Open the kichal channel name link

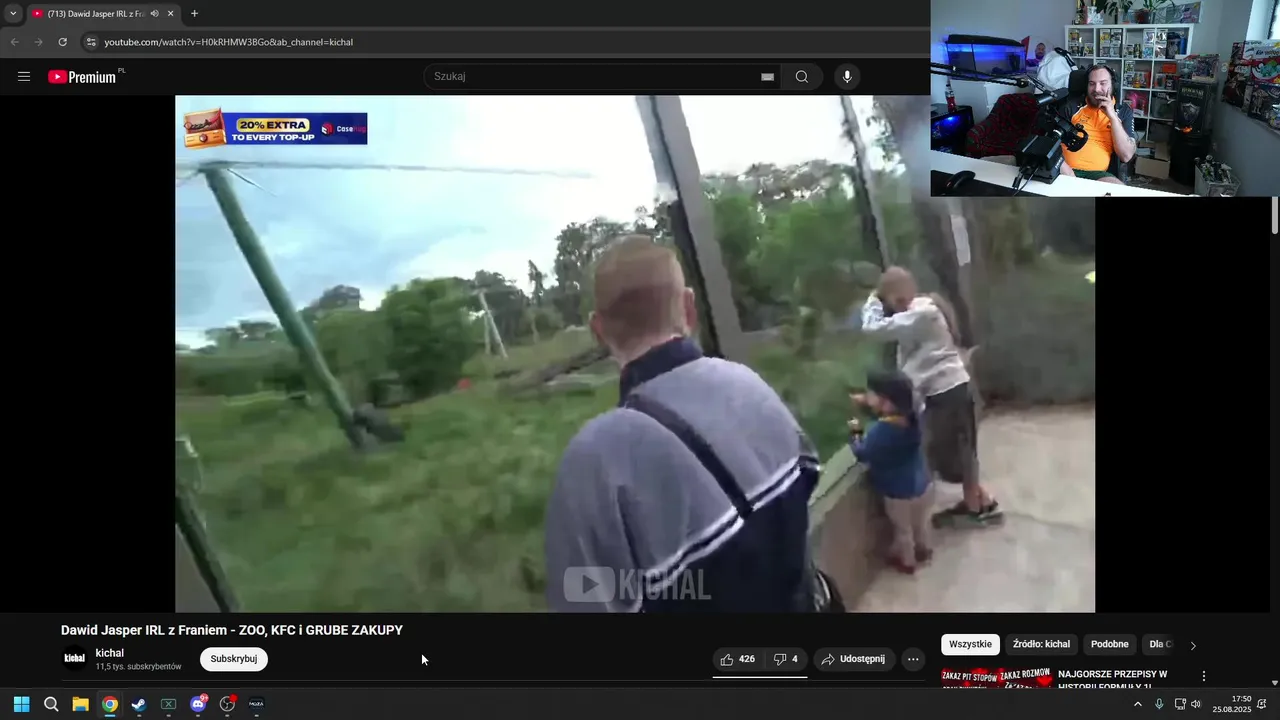point(110,653)
